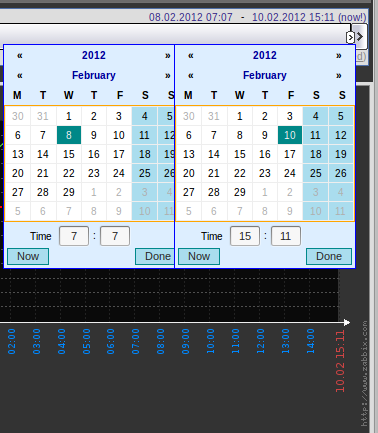Go to next month in right calendar
This screenshot has height=433, width=378.
(x=339, y=76)
